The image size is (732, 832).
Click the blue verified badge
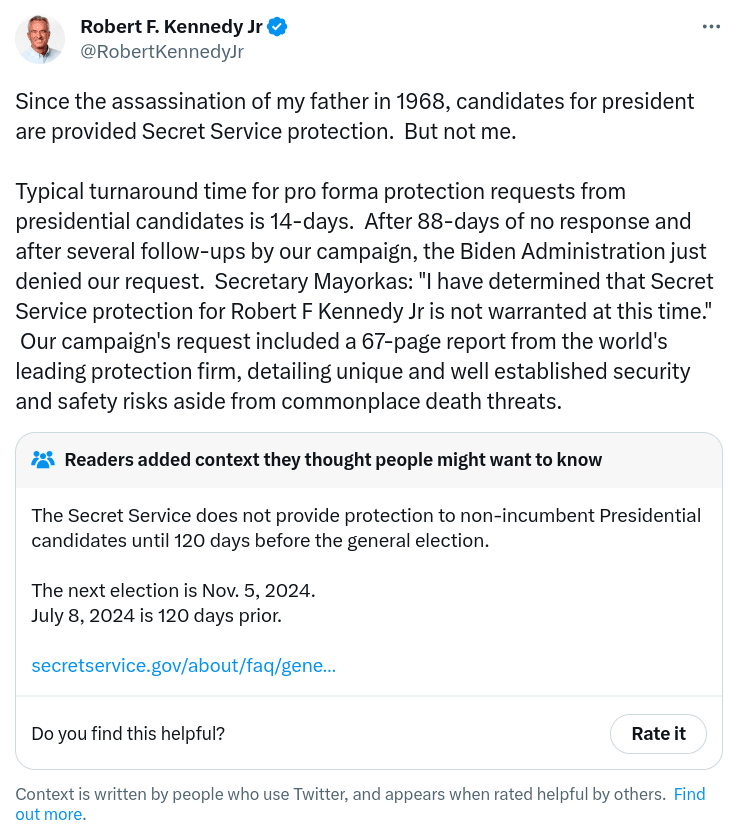(x=277, y=26)
